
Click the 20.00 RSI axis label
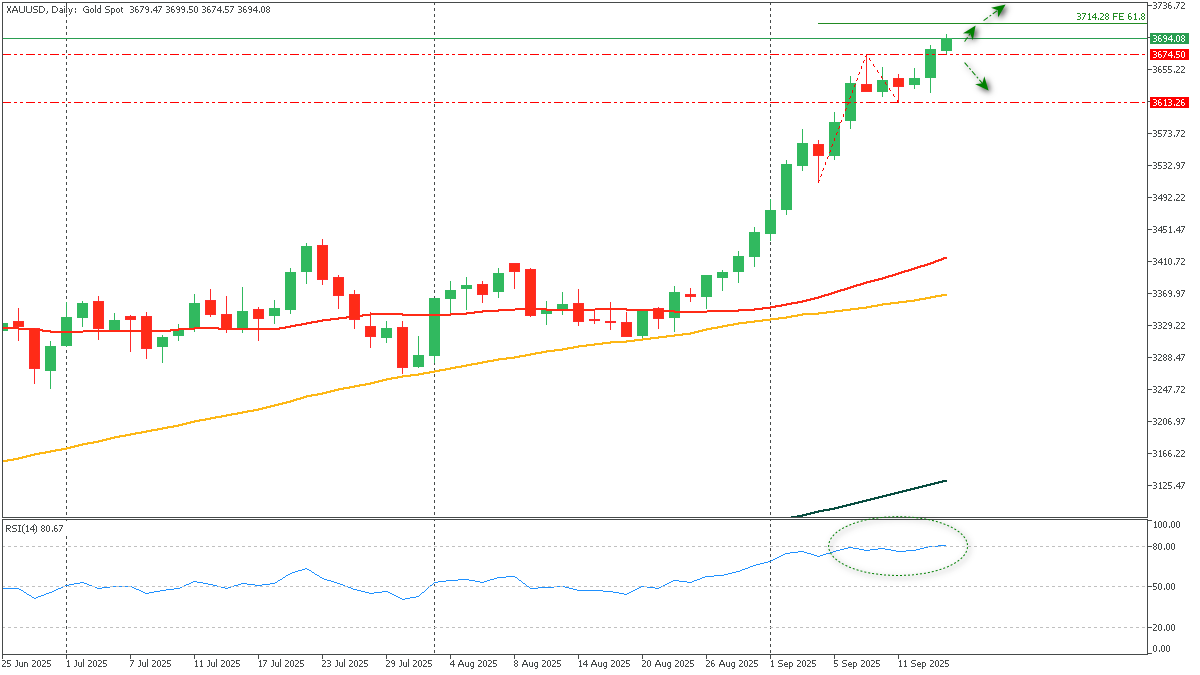tap(1164, 627)
